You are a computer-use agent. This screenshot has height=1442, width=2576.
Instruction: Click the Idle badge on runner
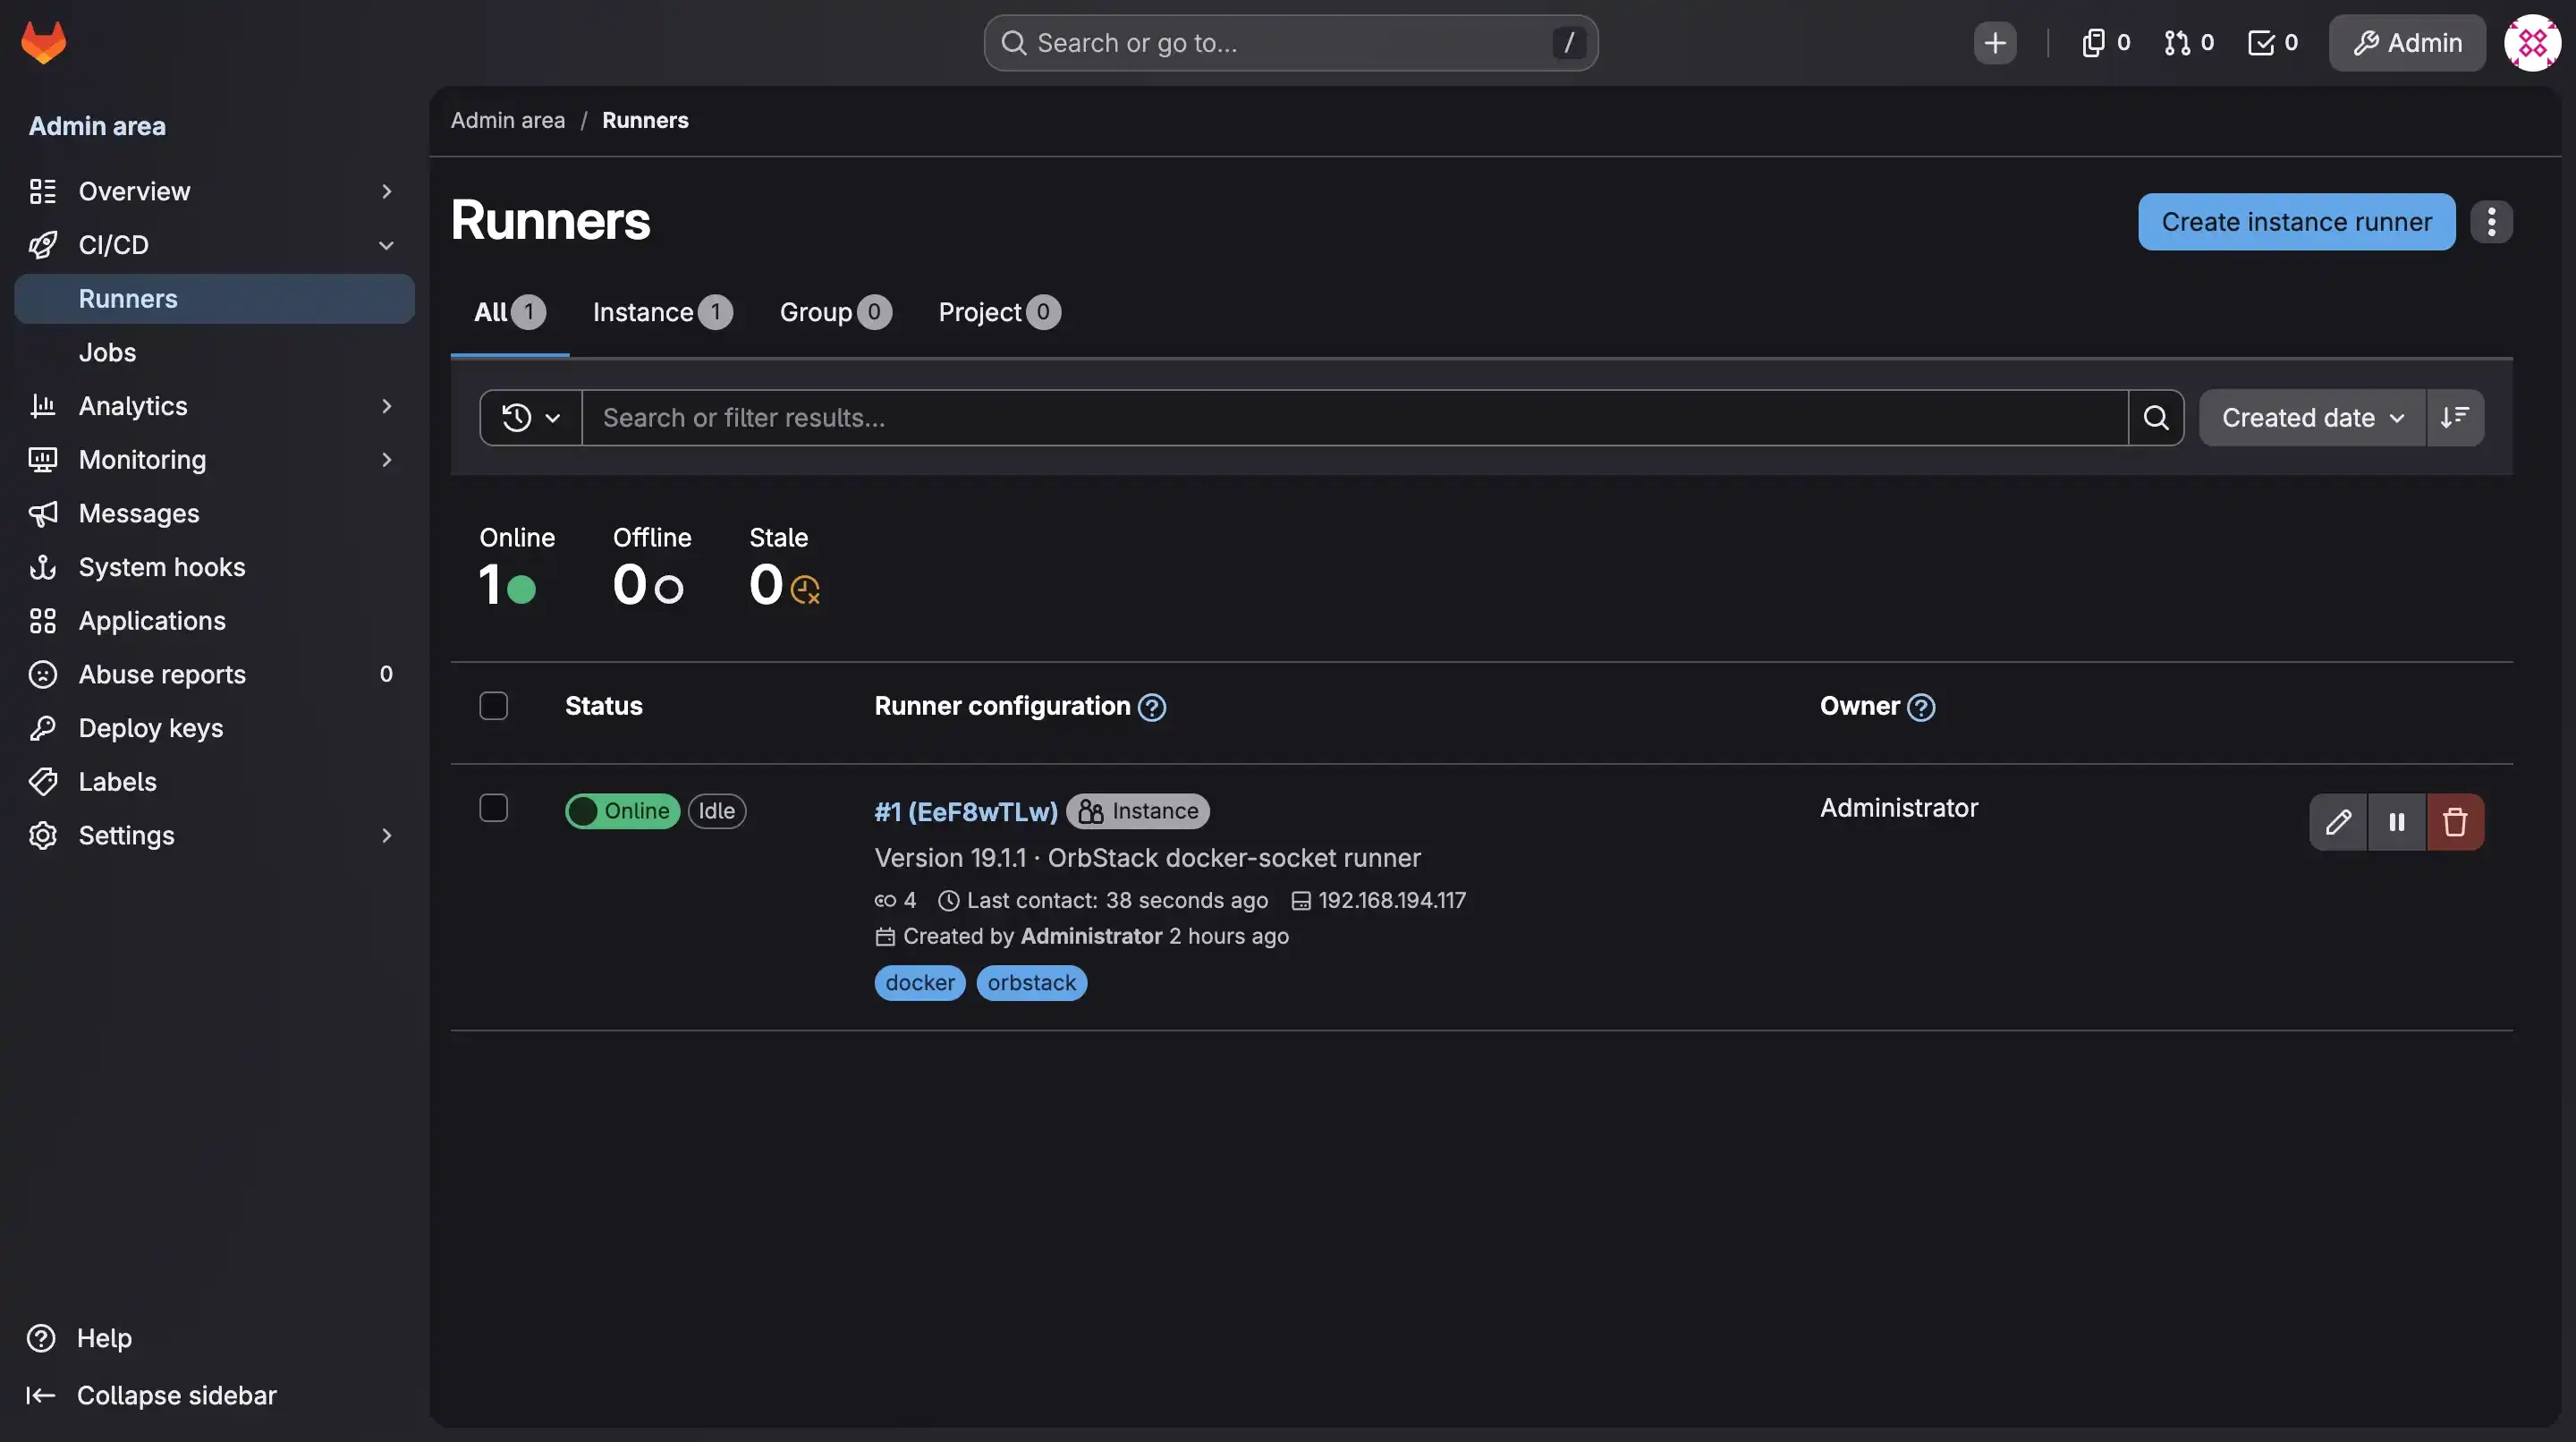[717, 811]
